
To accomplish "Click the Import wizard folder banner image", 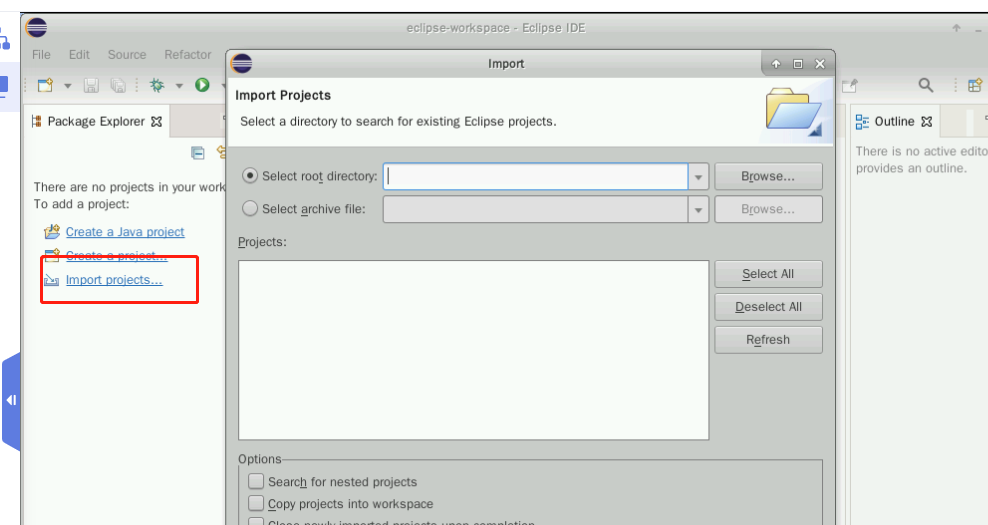I will point(794,112).
